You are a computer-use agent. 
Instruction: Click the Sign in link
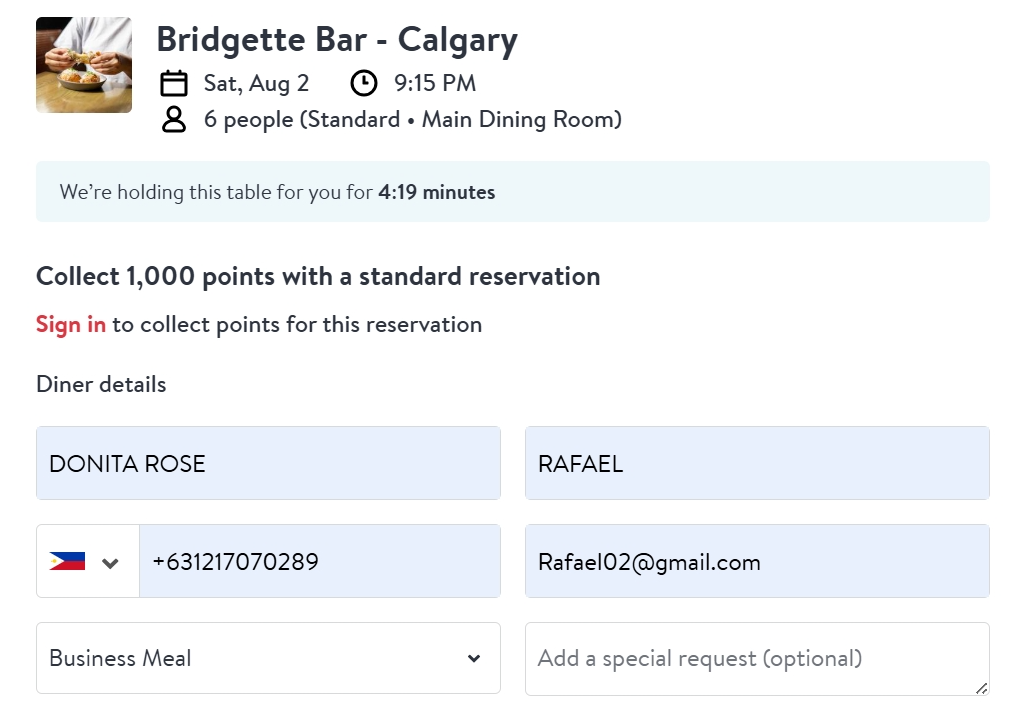click(70, 324)
